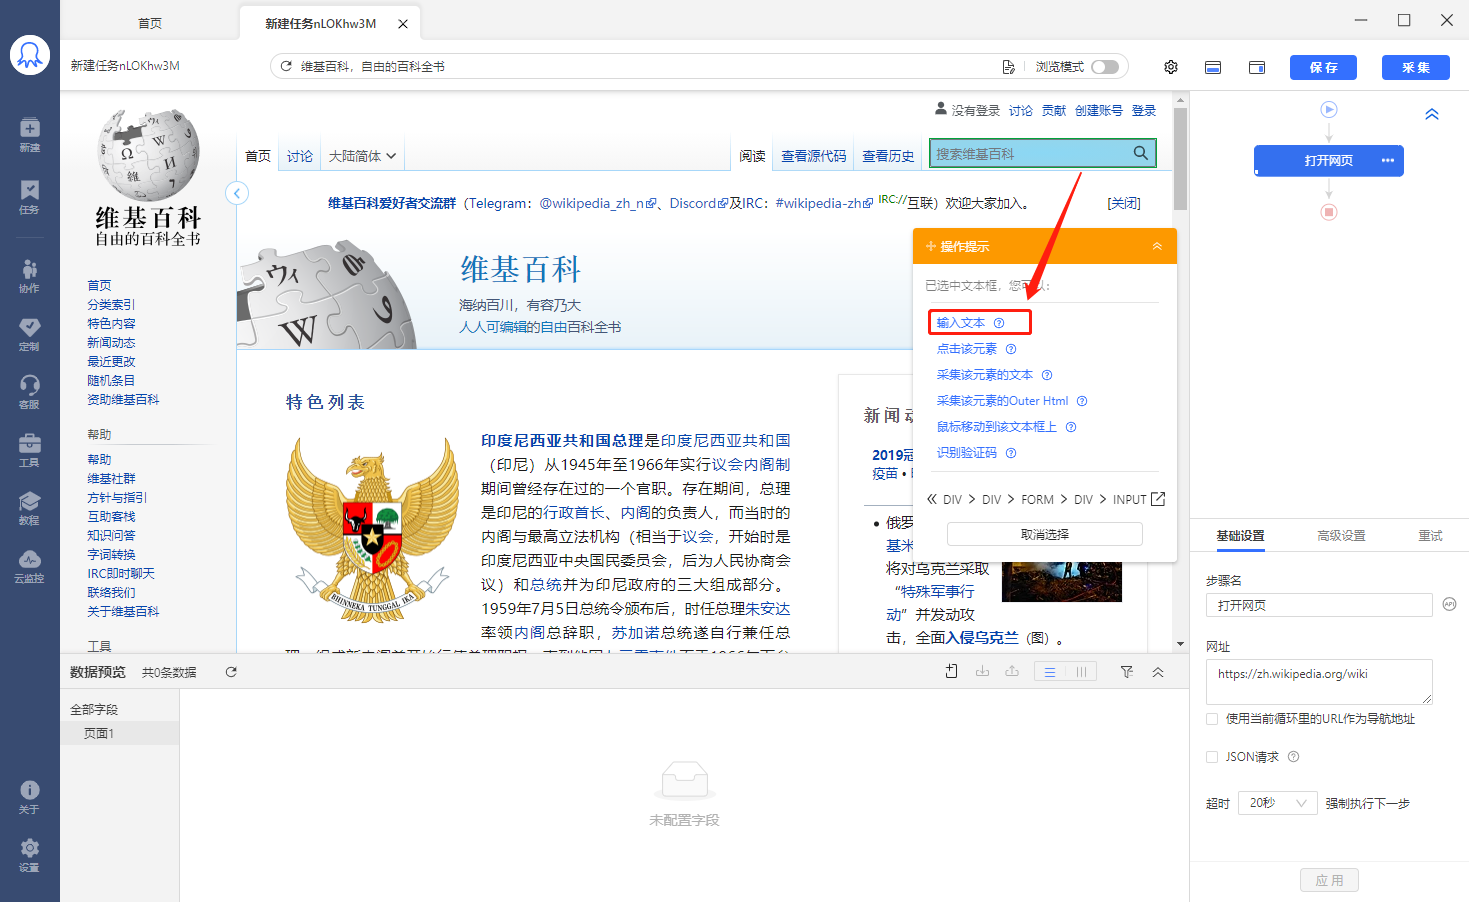Open the 协作 (collaboration) sidebar icon

[x=30, y=275]
